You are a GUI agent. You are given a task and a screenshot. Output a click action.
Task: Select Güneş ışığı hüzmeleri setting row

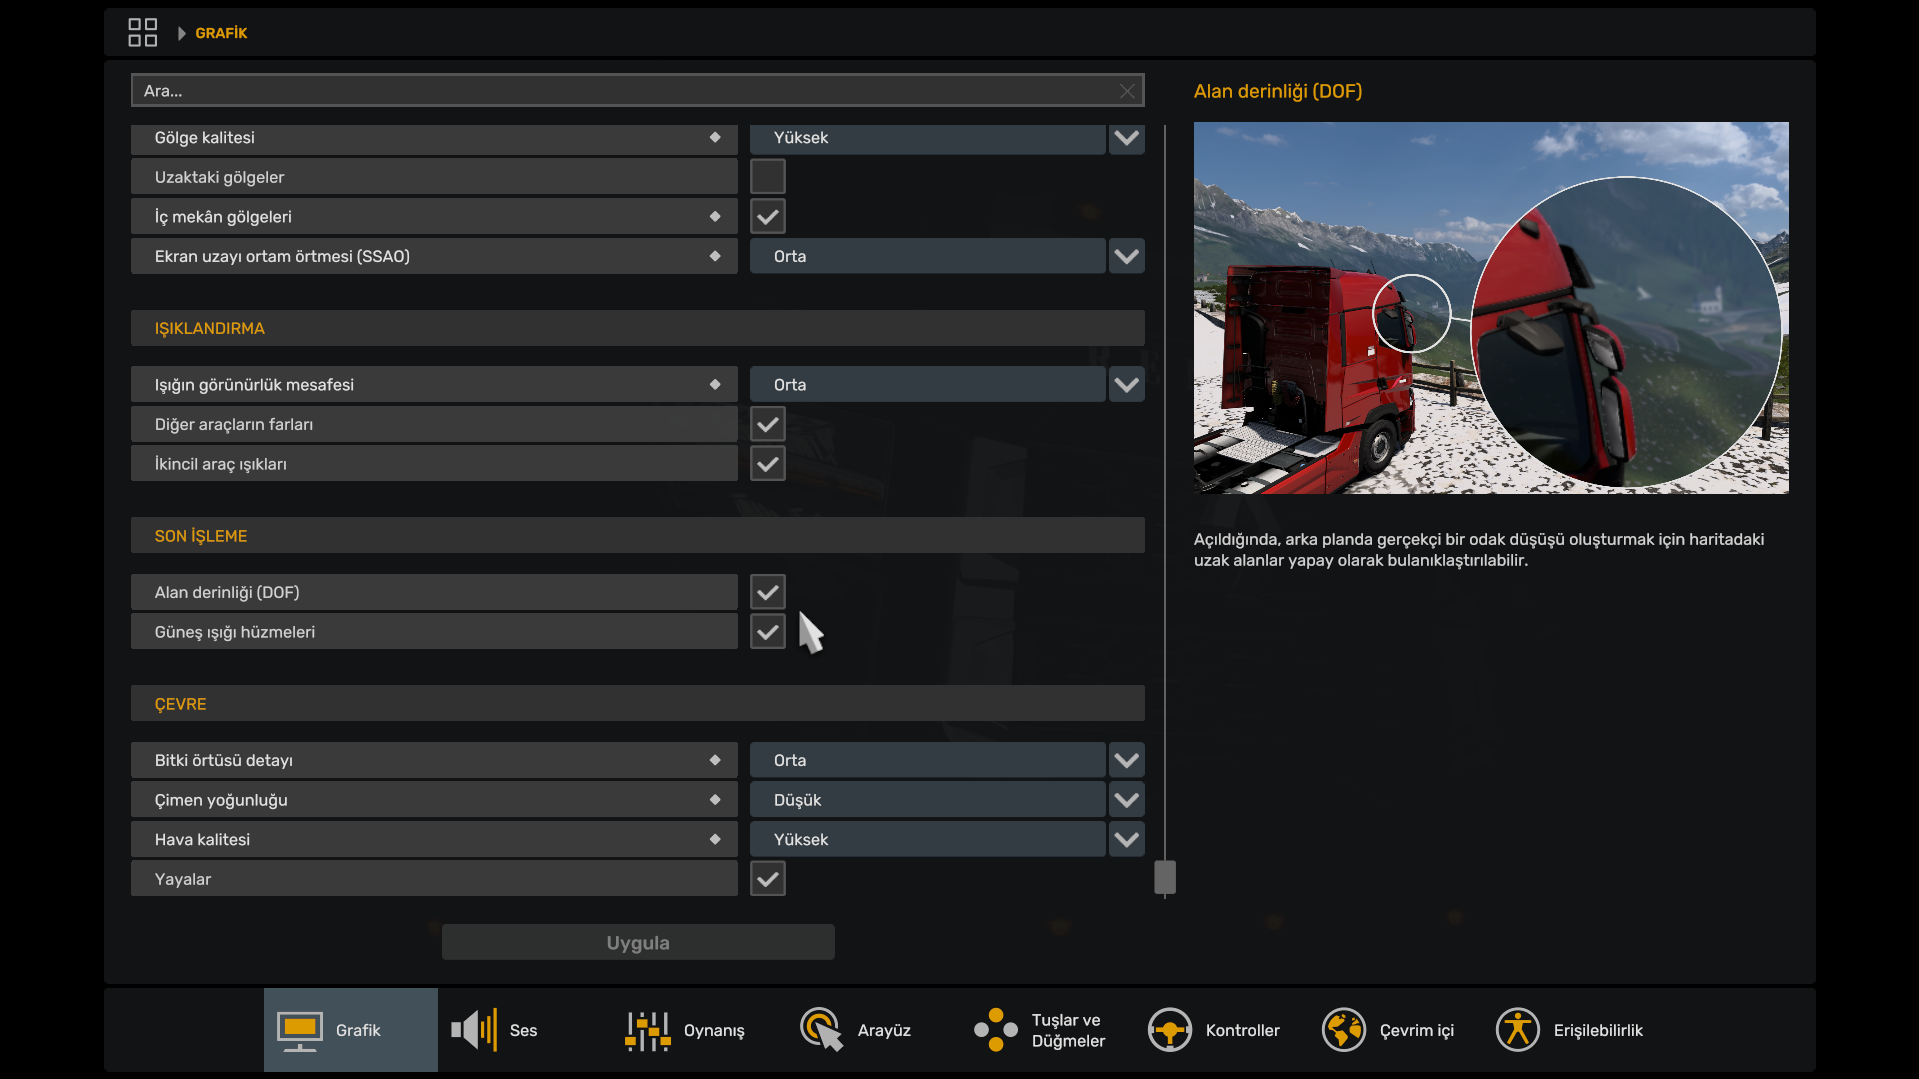click(x=434, y=632)
